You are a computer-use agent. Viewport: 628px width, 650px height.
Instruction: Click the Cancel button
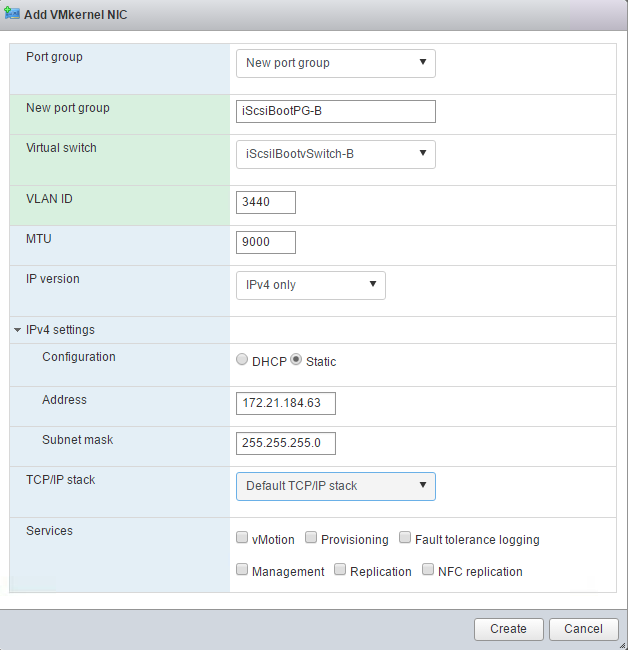point(583,629)
